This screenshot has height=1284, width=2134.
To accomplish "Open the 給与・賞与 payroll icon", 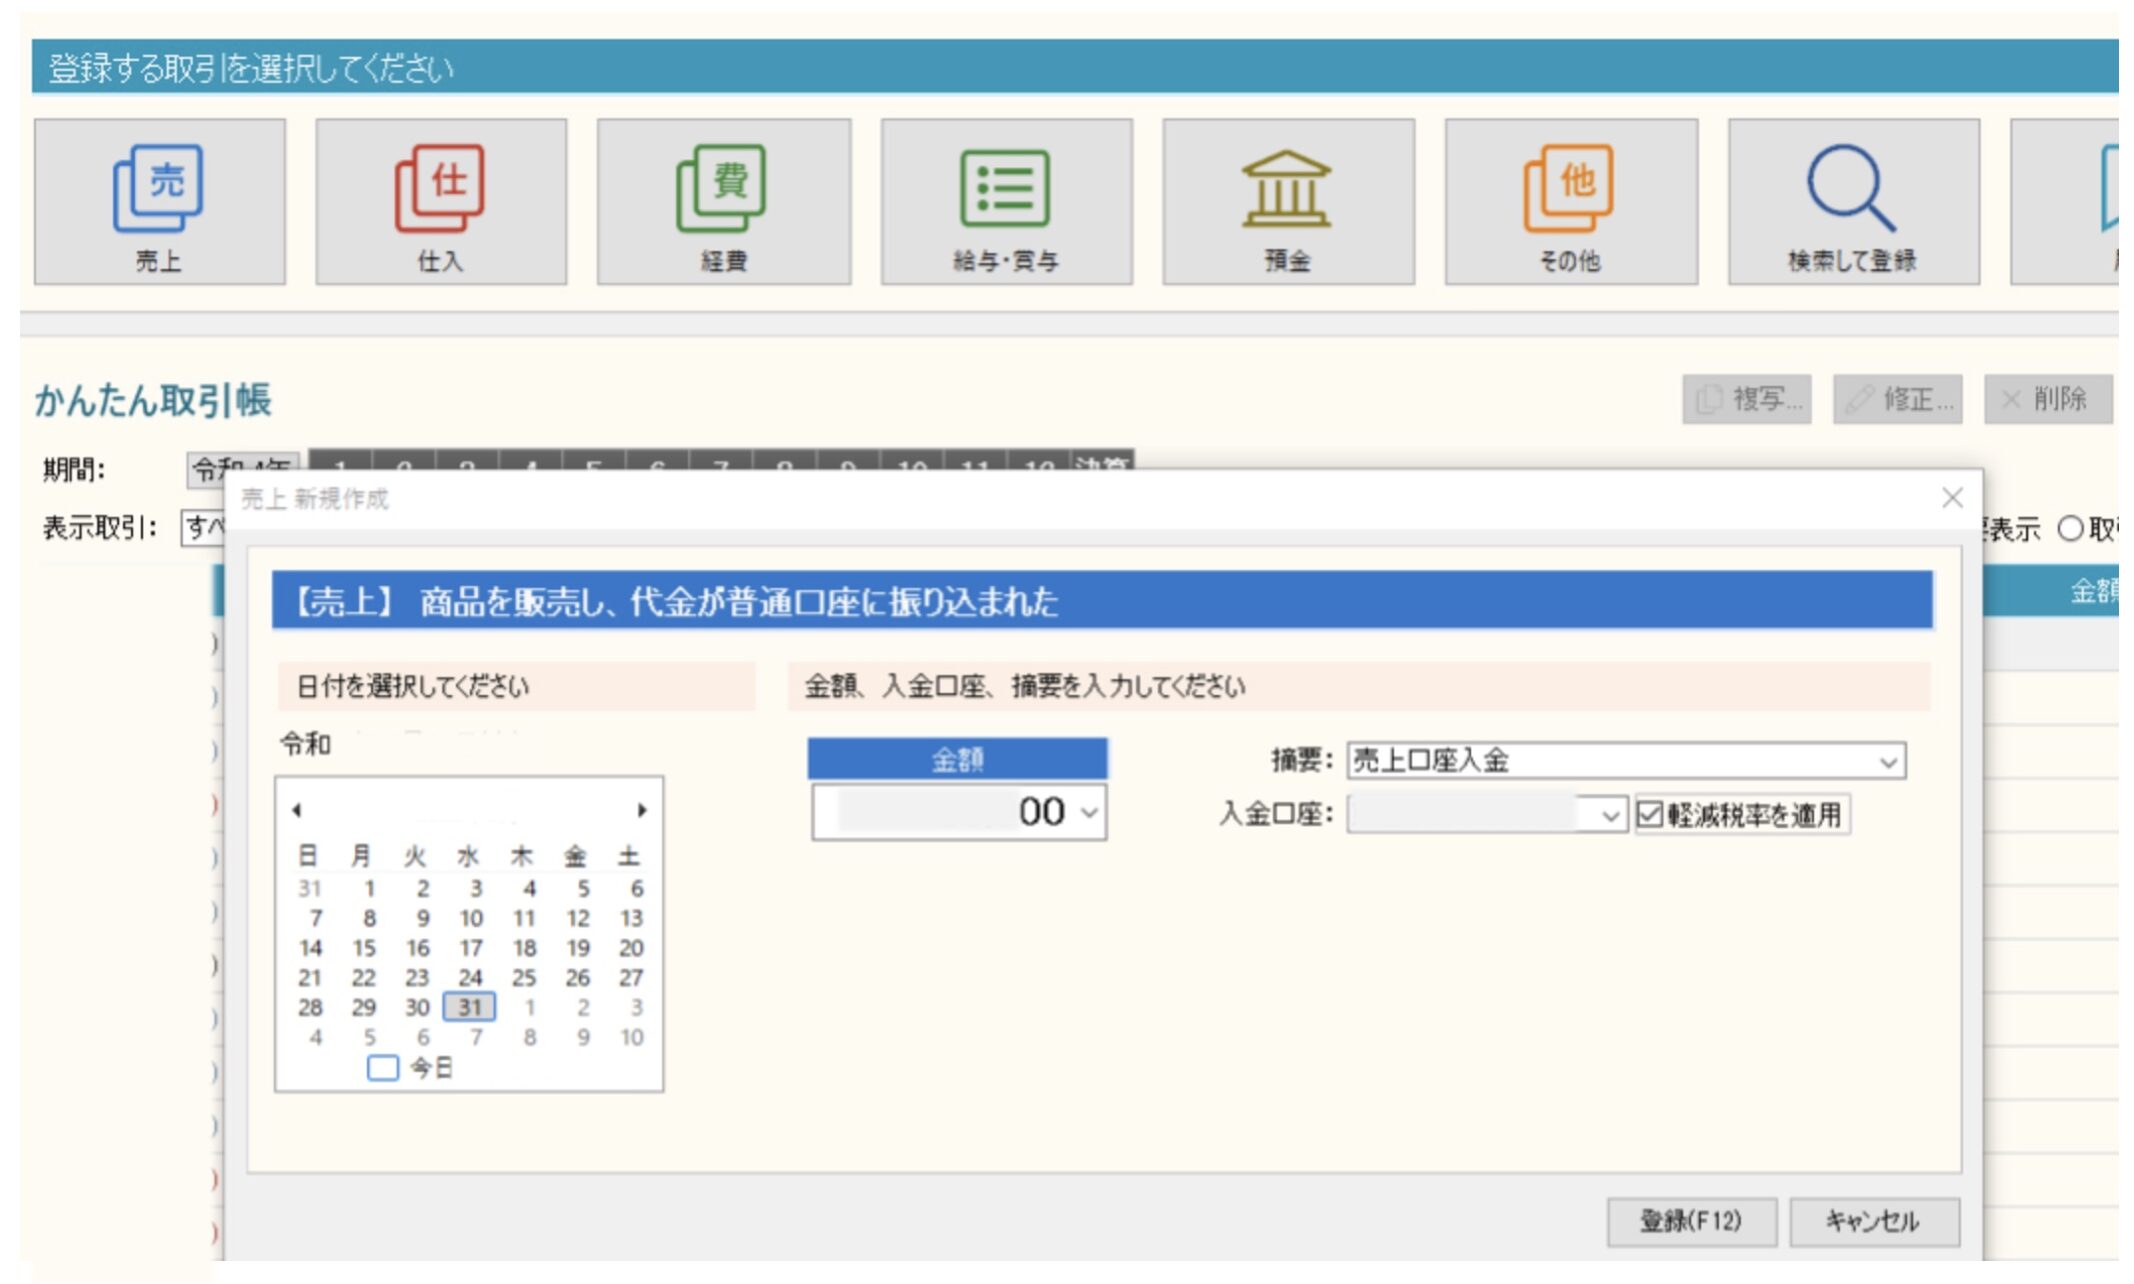I will [1006, 202].
